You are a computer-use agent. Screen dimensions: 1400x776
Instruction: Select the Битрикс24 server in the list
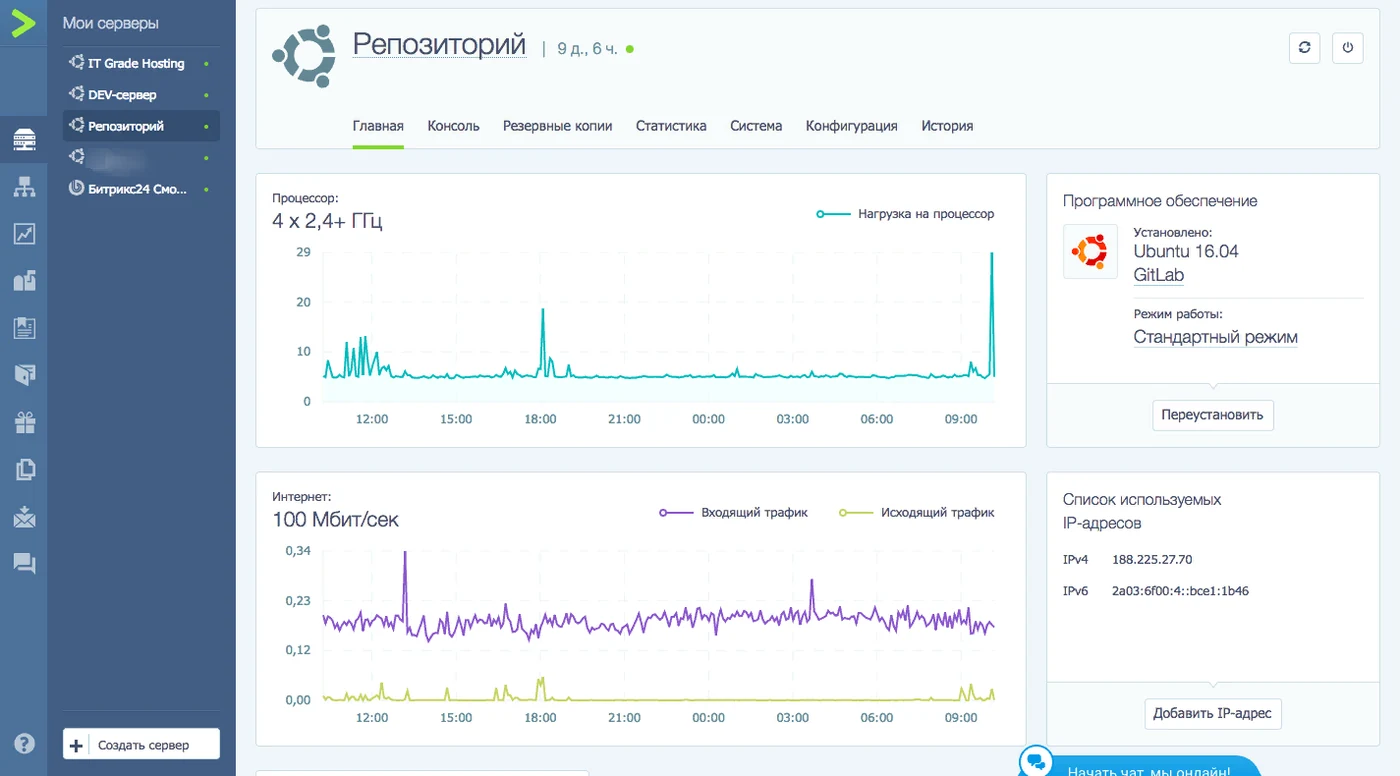(x=141, y=189)
